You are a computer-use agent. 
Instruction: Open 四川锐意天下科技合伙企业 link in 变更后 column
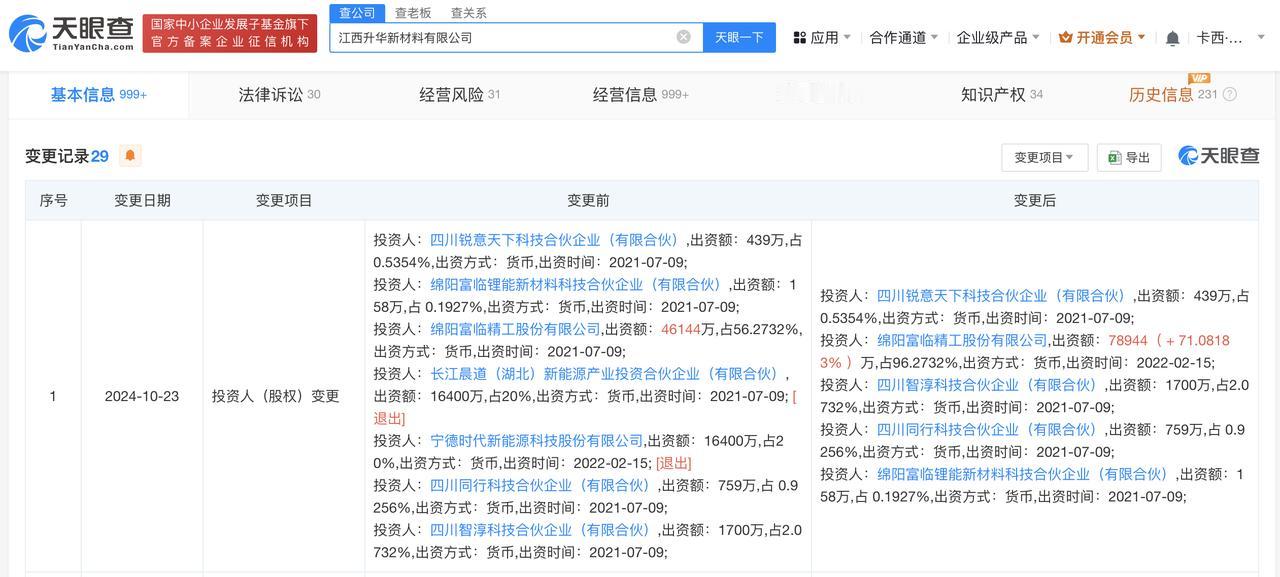1001,296
